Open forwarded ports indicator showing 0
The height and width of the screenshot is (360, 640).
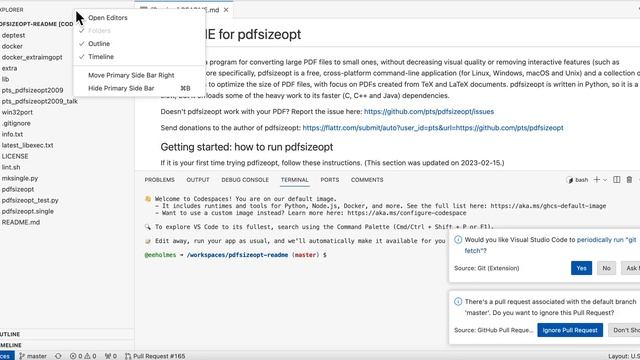[111, 356]
